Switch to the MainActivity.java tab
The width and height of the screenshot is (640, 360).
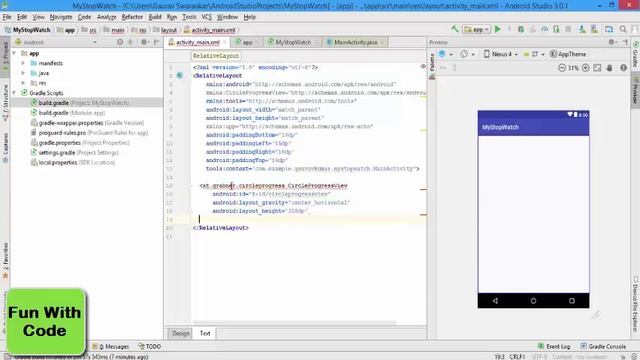pos(356,42)
